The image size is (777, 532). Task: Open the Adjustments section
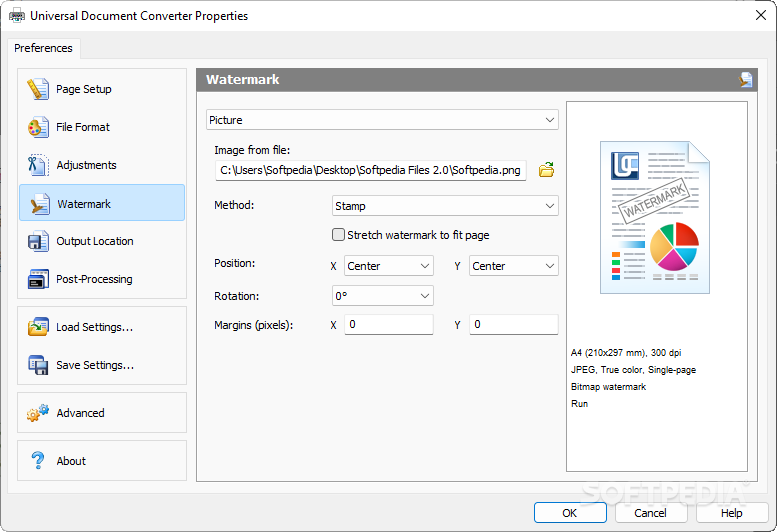coord(102,165)
